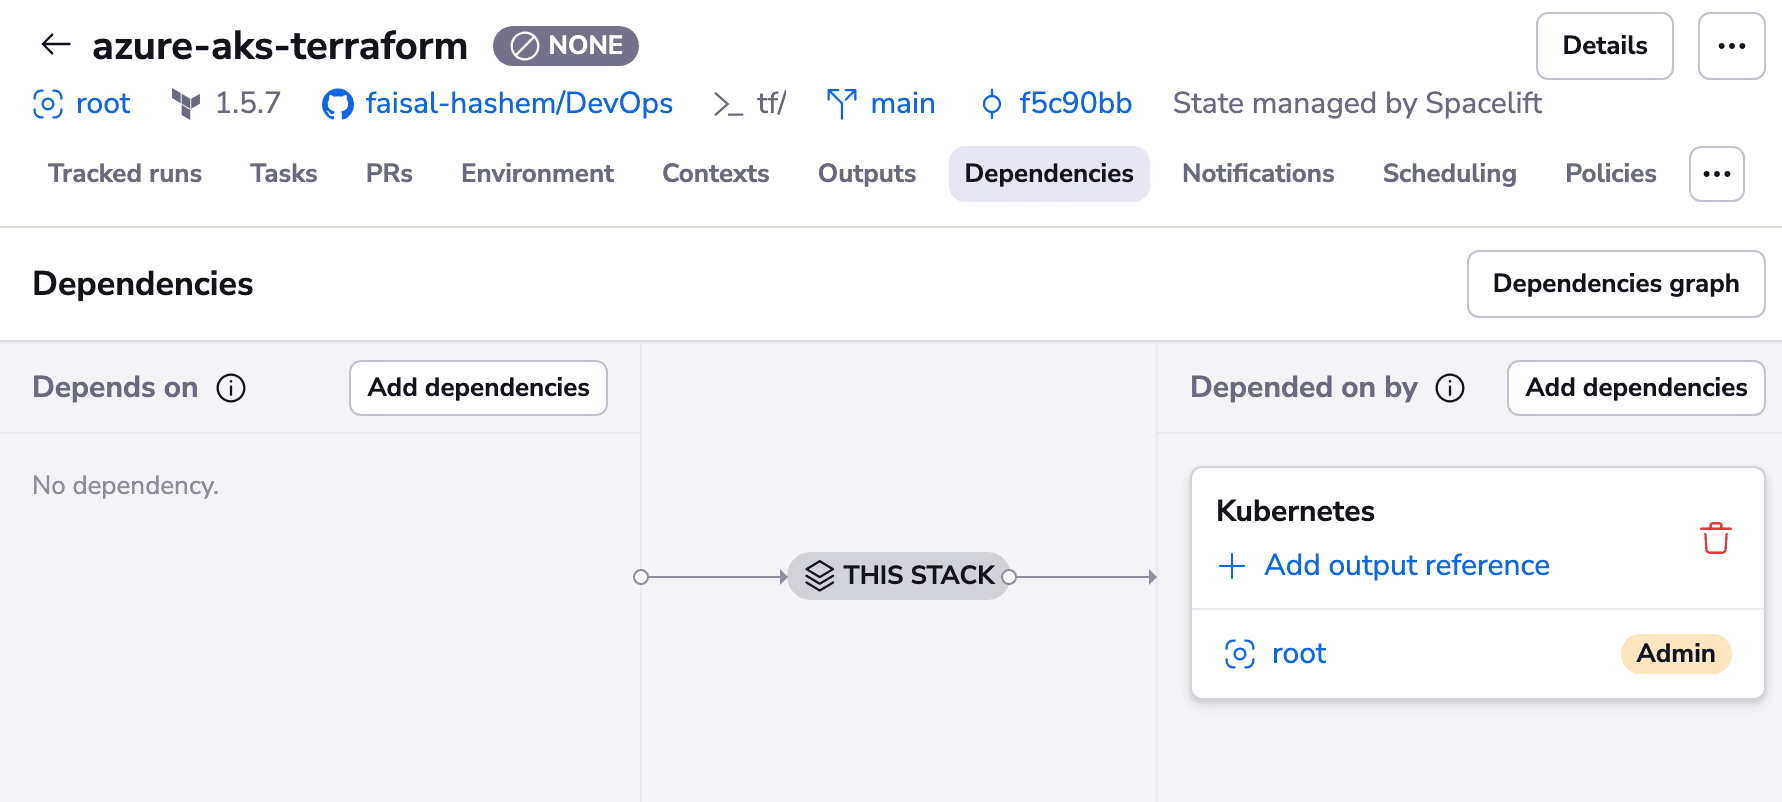The height and width of the screenshot is (802, 1782).
Task: Click the NONE status badge
Action: (x=566, y=46)
